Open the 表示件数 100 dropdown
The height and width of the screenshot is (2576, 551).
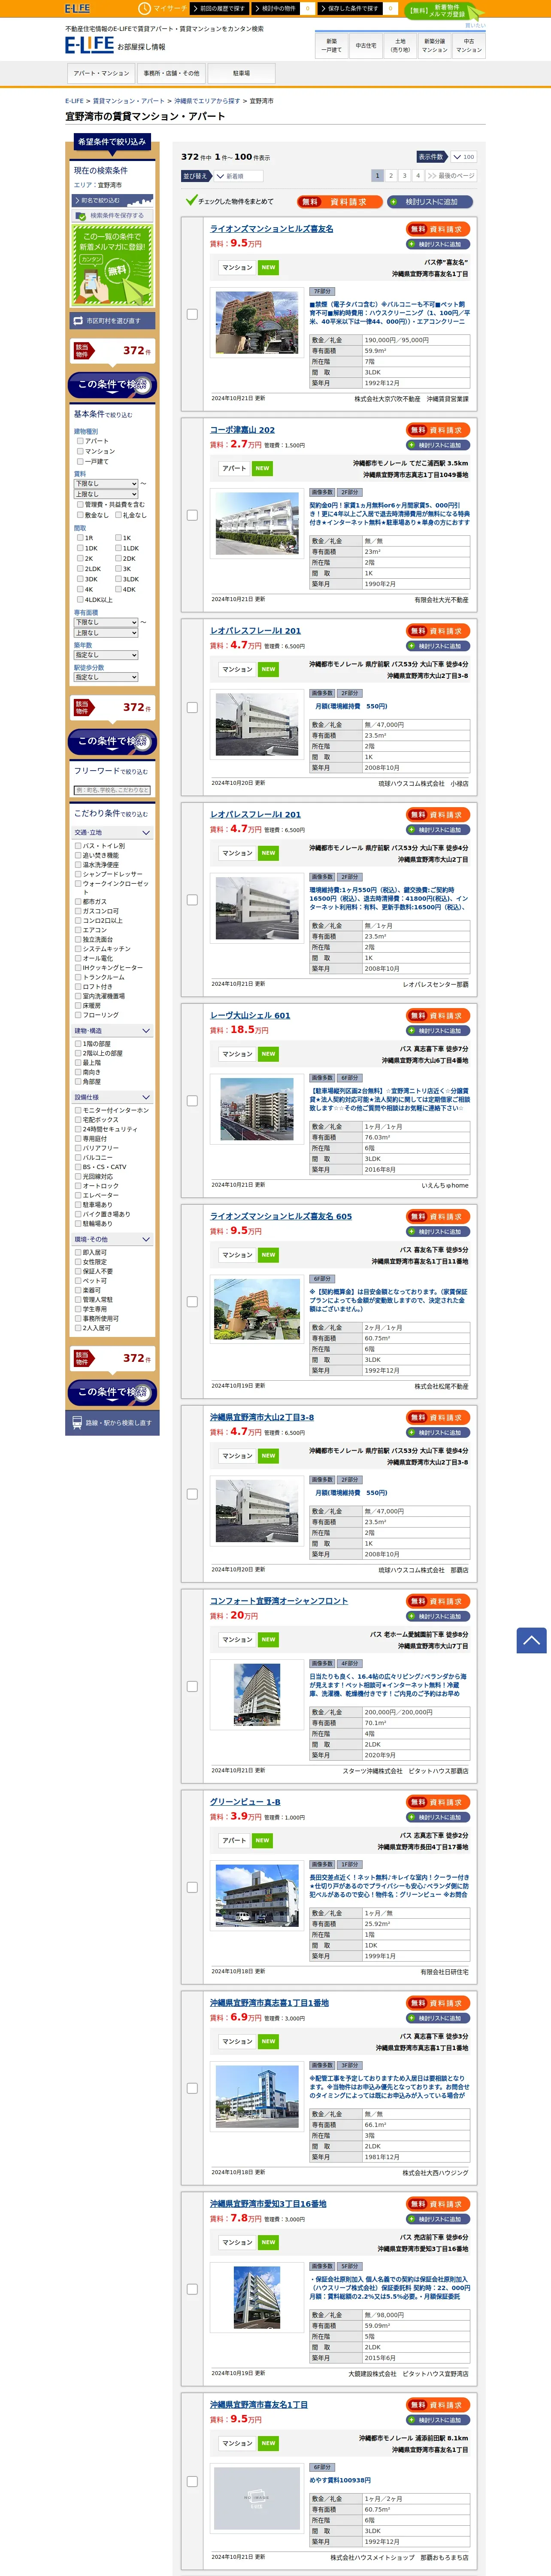(463, 157)
